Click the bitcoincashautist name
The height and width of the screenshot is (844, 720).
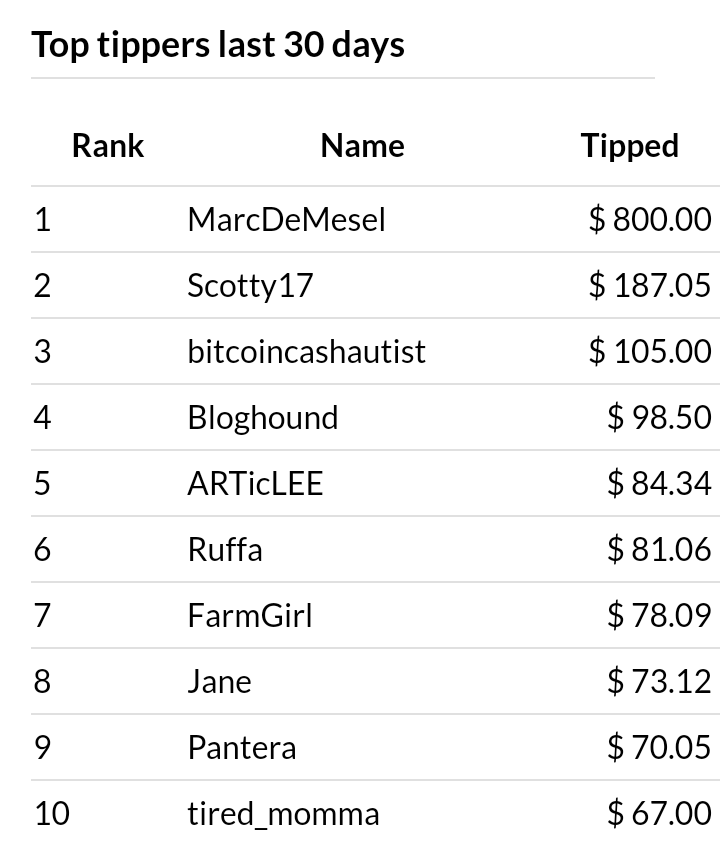[307, 351]
